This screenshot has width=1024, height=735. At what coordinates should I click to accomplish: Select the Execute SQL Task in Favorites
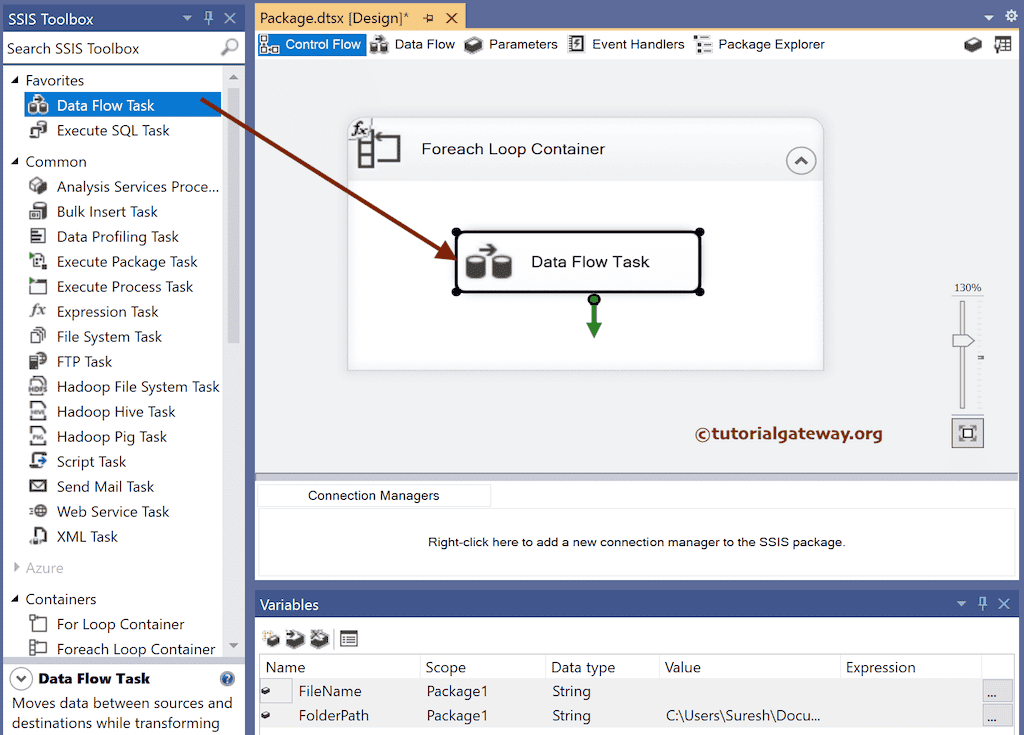point(113,130)
